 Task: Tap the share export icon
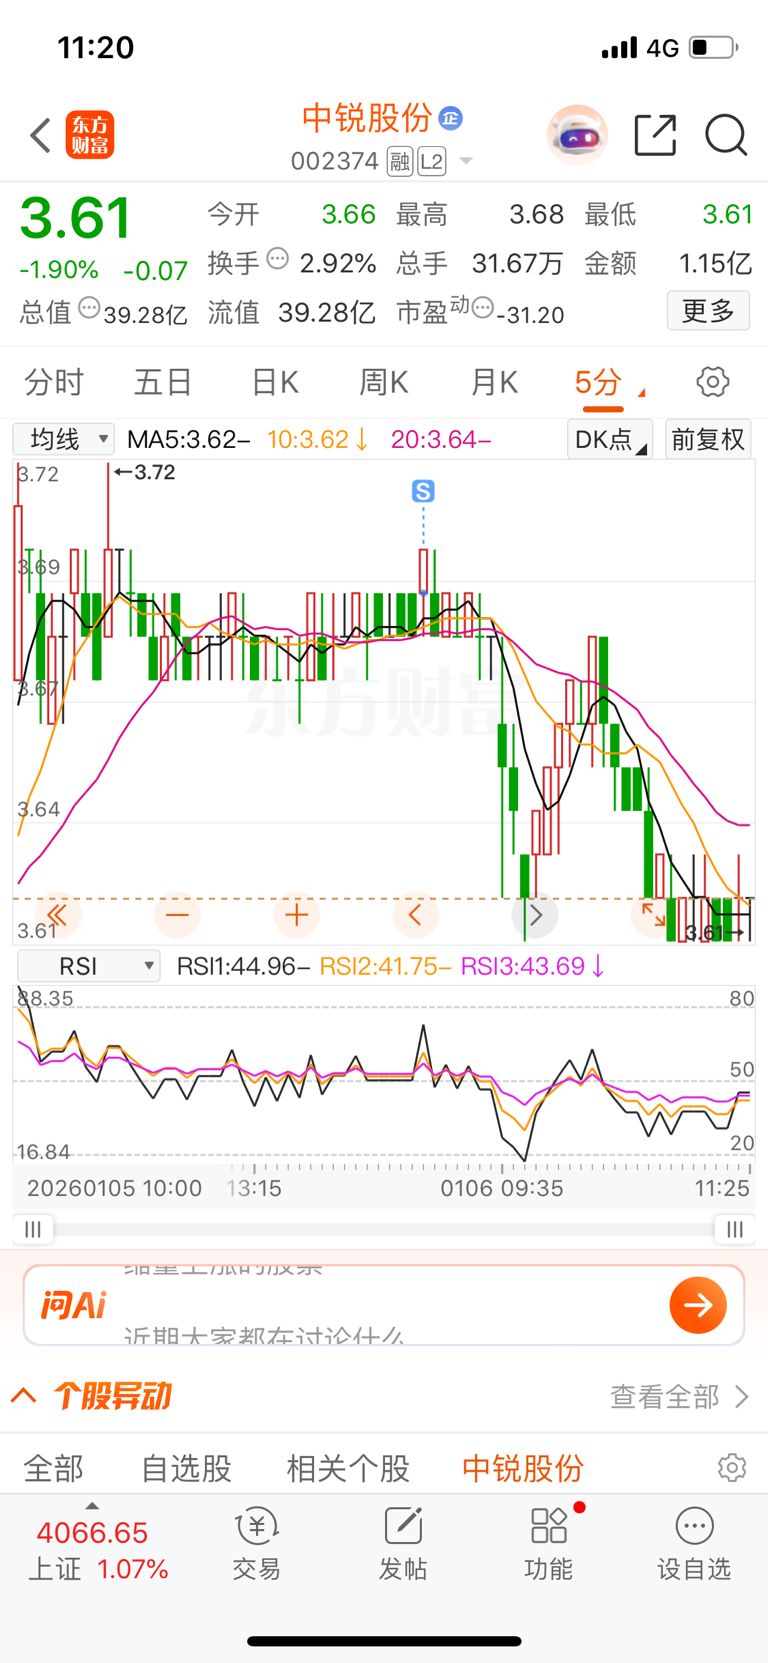656,135
